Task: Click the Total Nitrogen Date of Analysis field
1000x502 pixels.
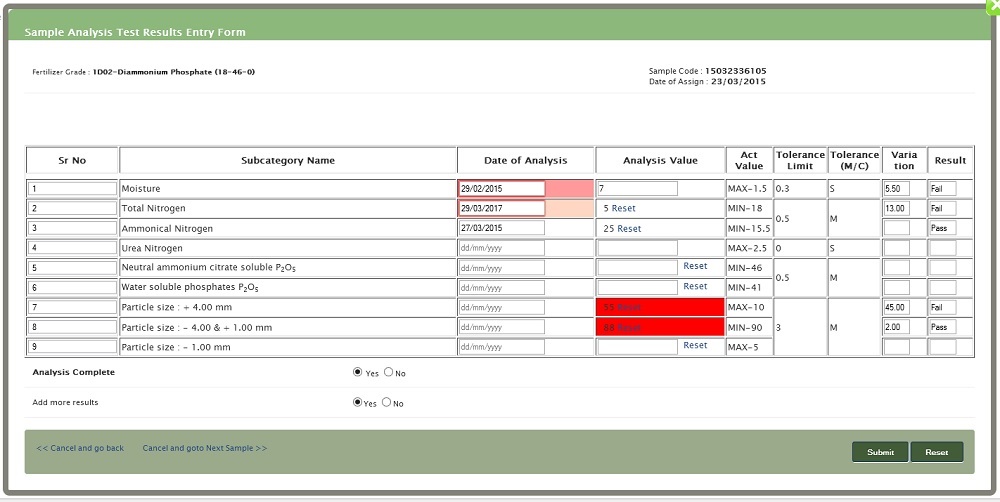Action: pos(501,208)
